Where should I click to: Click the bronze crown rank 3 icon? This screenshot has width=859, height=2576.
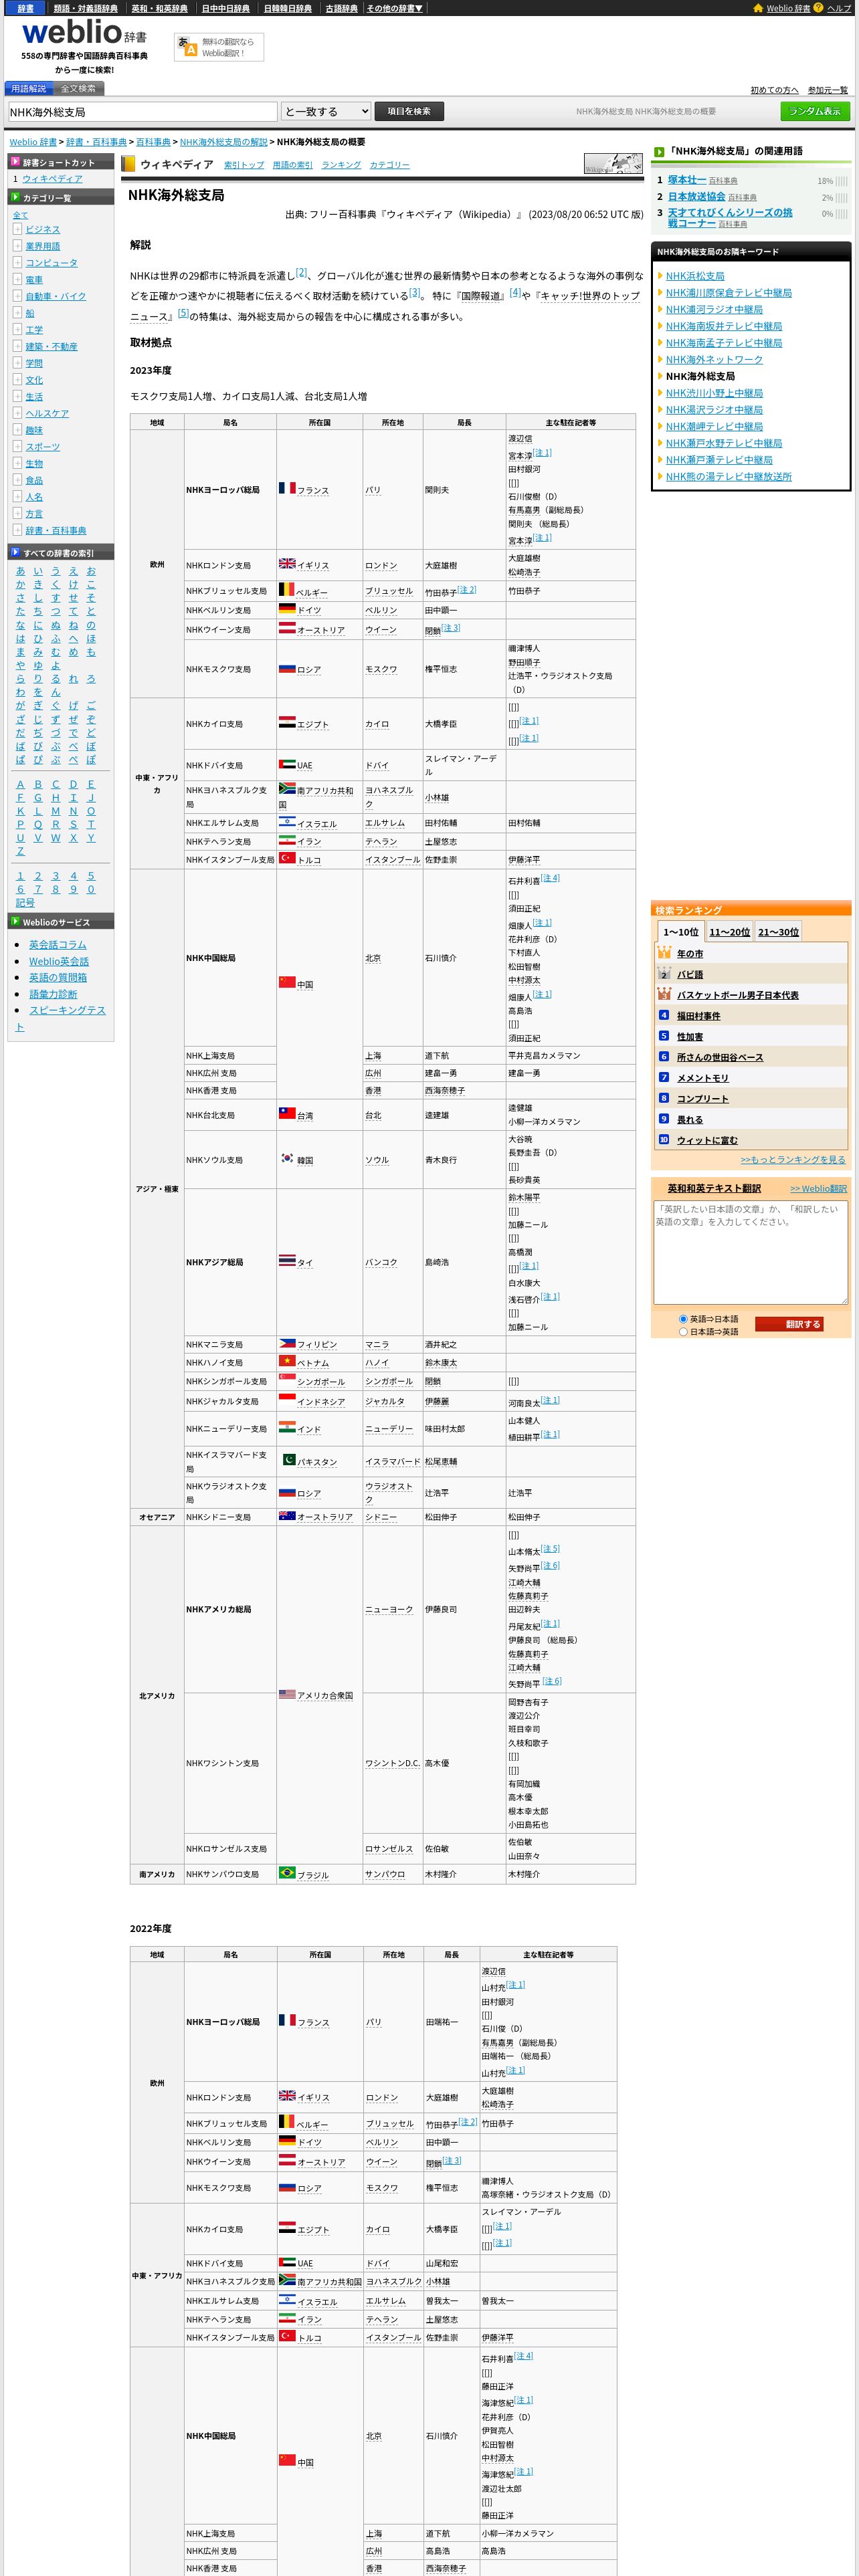coord(664,994)
